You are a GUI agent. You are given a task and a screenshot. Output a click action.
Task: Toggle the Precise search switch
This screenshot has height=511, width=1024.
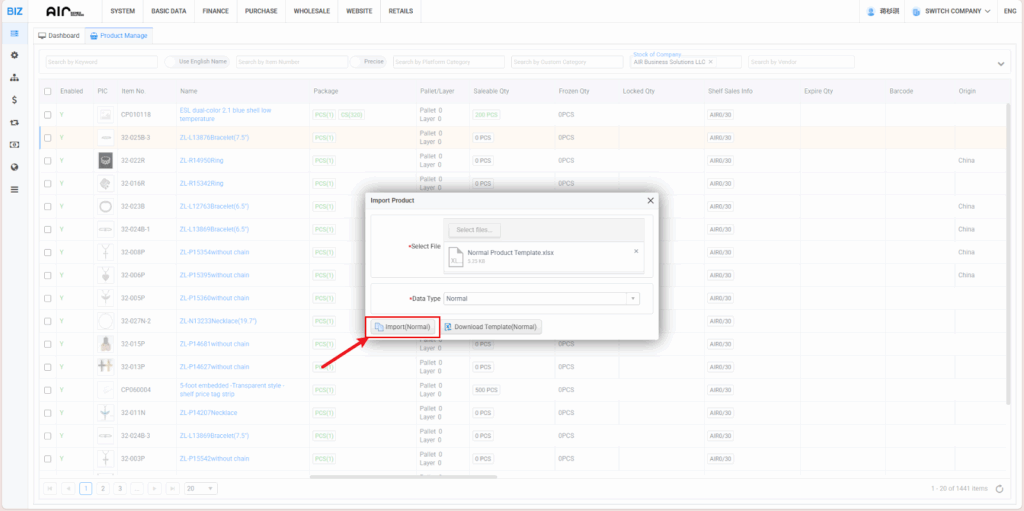(x=354, y=62)
